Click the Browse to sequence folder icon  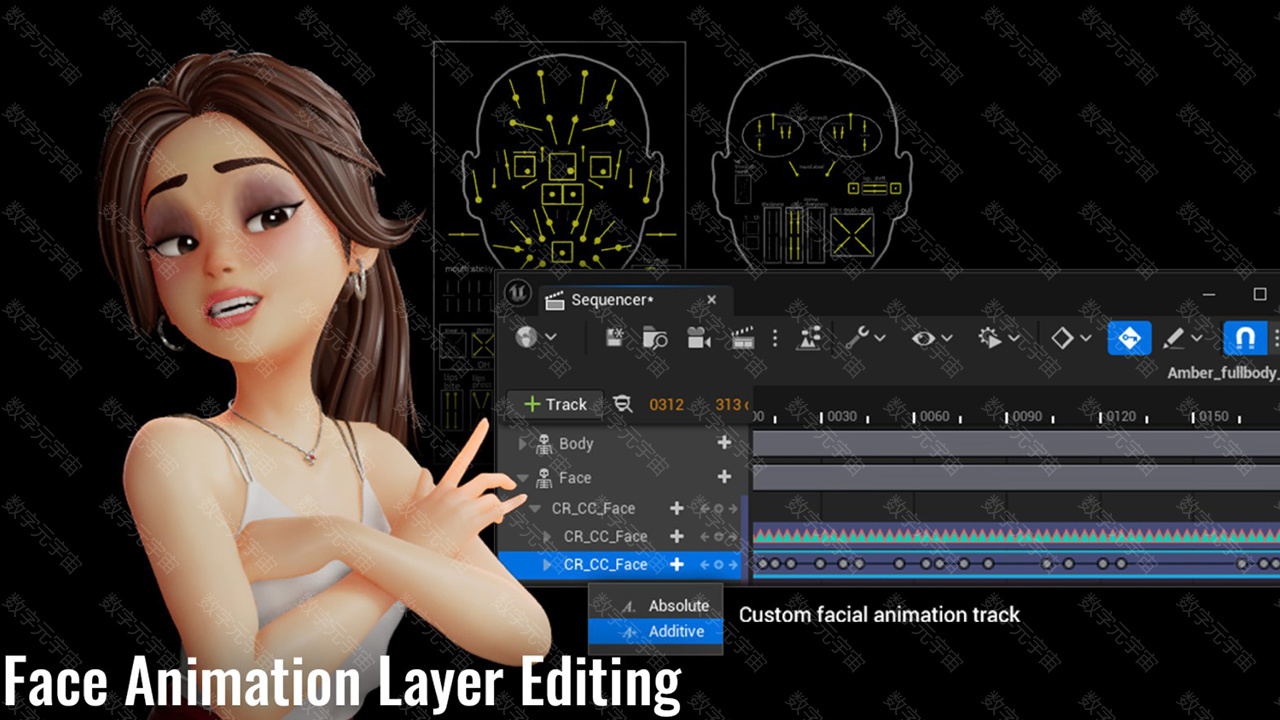tap(655, 338)
